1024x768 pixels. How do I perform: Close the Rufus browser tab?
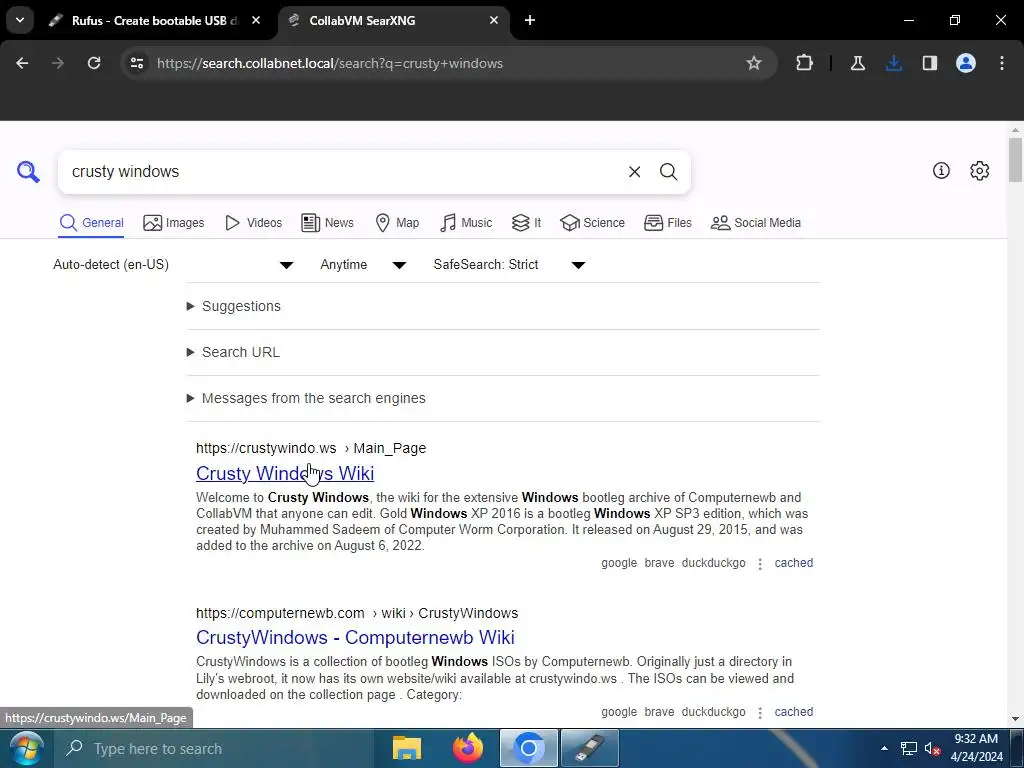click(256, 20)
